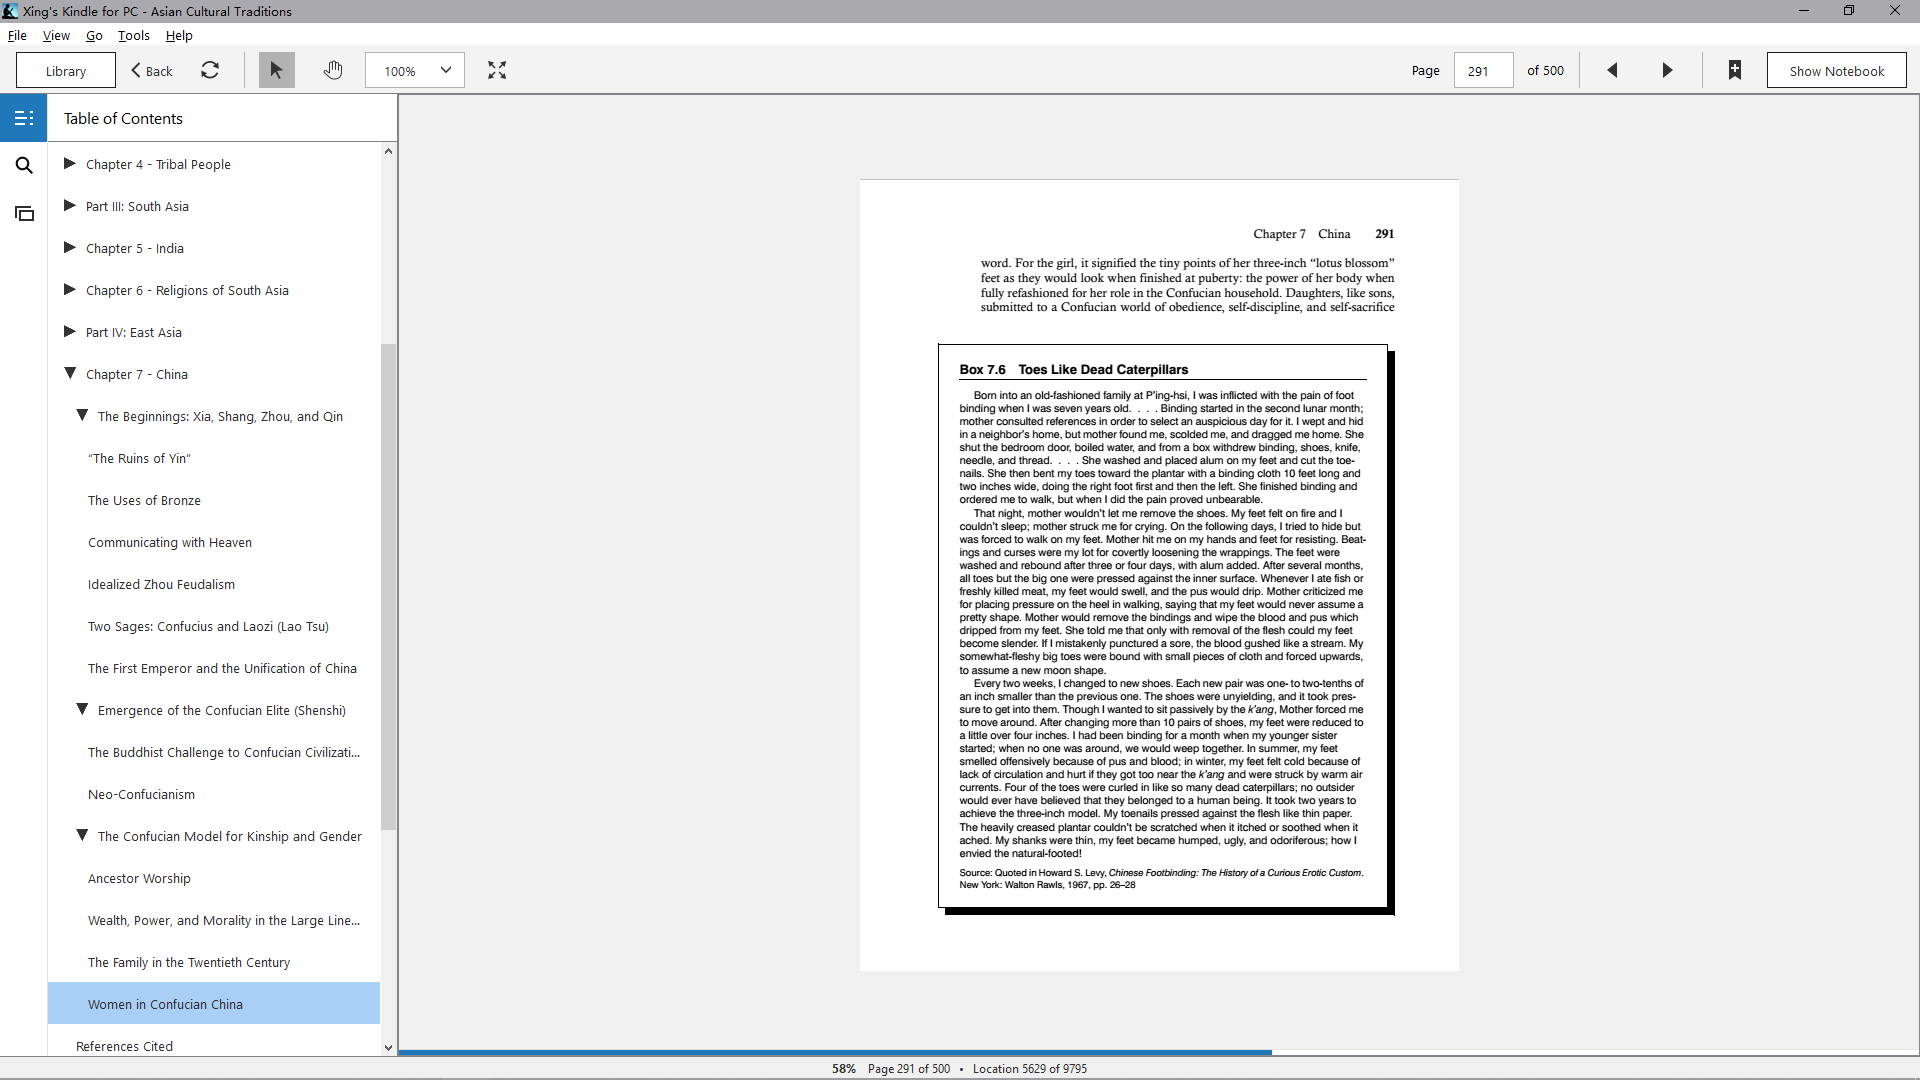Viewport: 1920px width, 1080px height.
Task: Open the Tools menu
Action: tap(134, 35)
